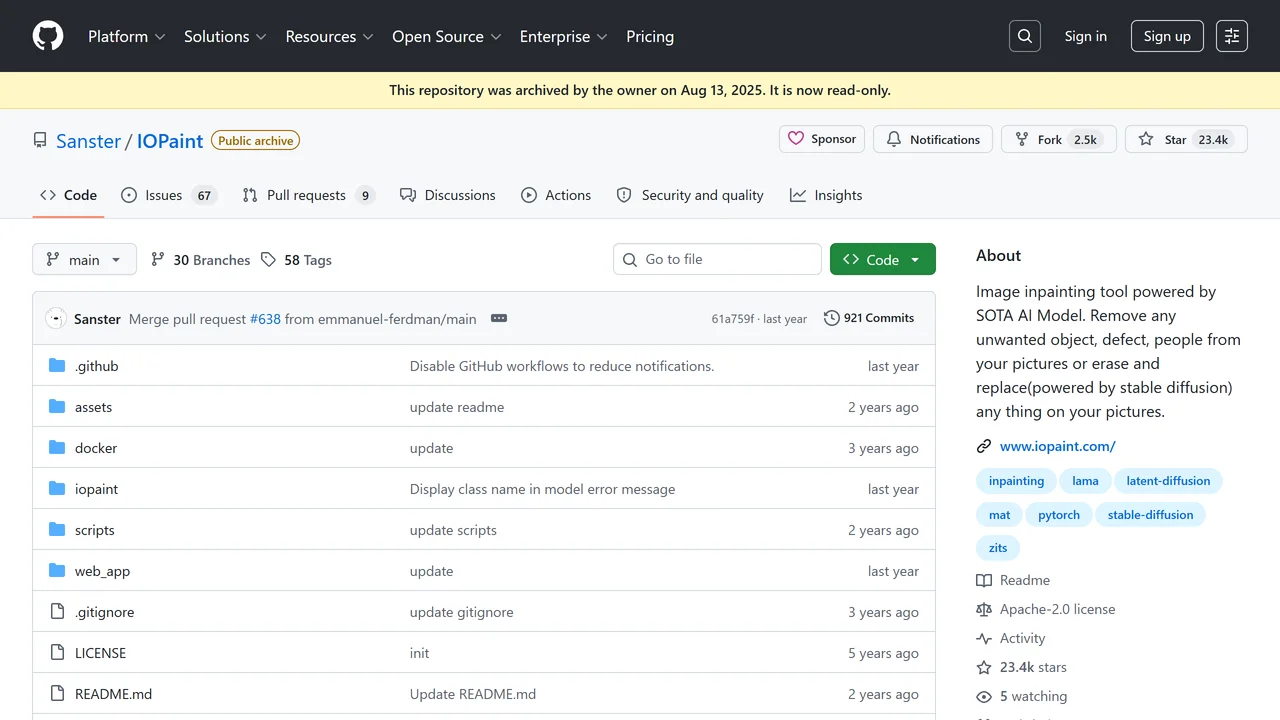
Task: Open the Security and quality tab
Action: (690, 195)
